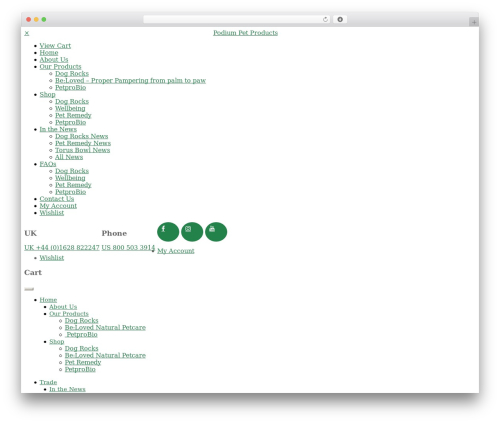Open Our Products in lower navigation
Screen dimensions: 500x423
coord(69,314)
